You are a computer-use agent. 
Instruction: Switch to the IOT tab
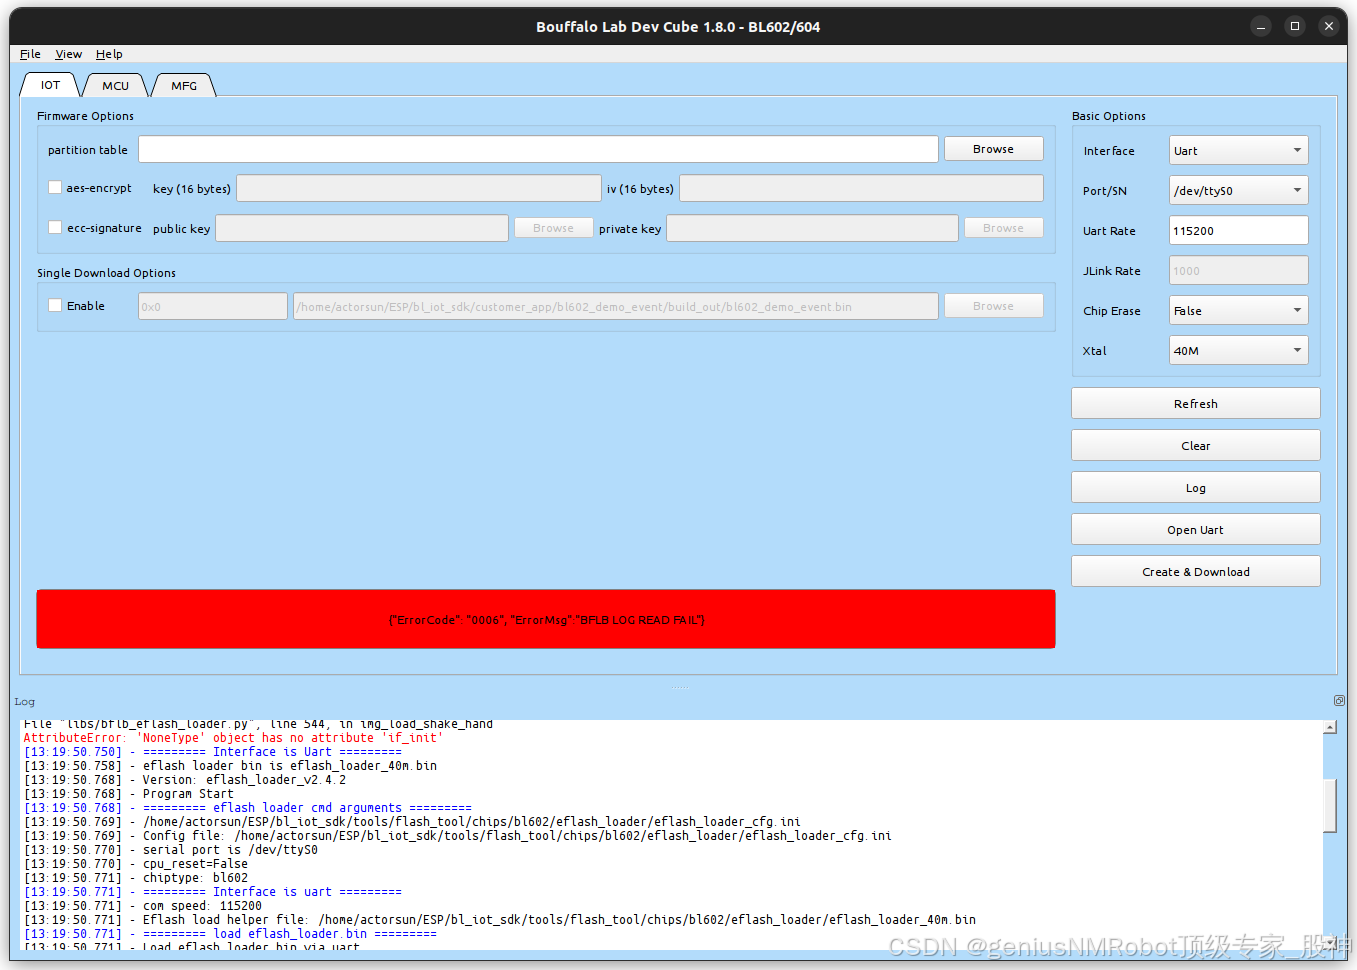[50, 85]
